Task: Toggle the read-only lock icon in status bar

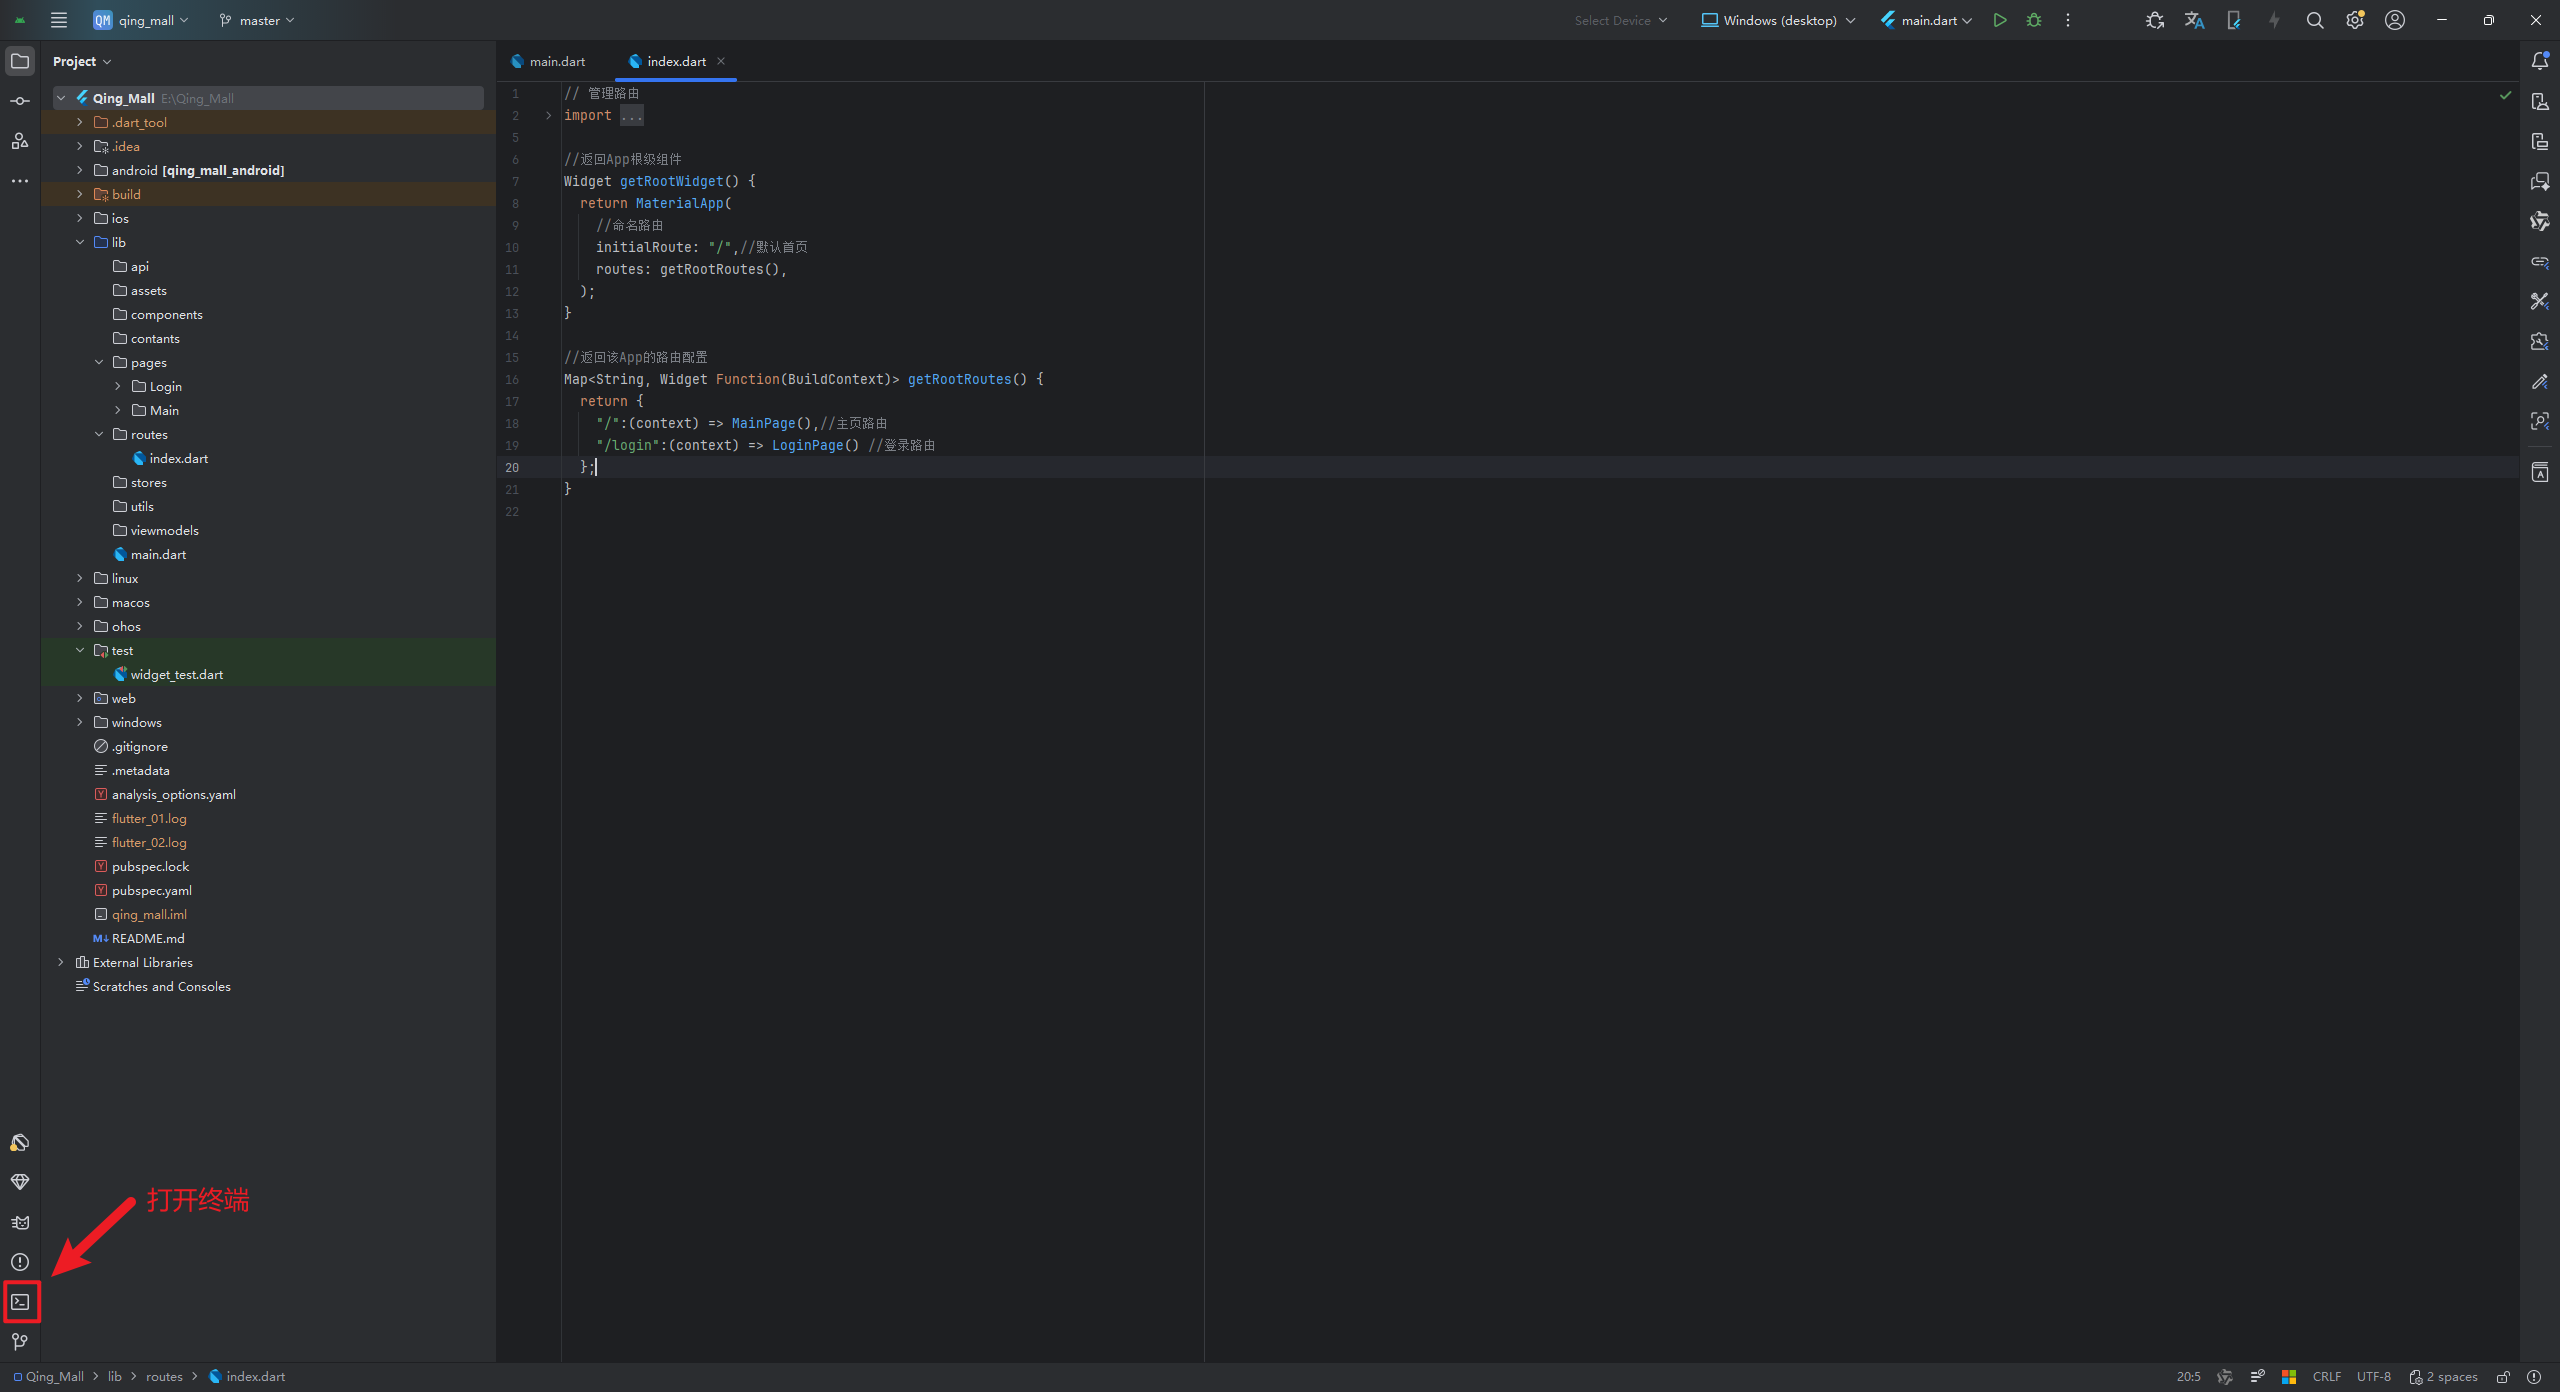Action: tap(2503, 1377)
